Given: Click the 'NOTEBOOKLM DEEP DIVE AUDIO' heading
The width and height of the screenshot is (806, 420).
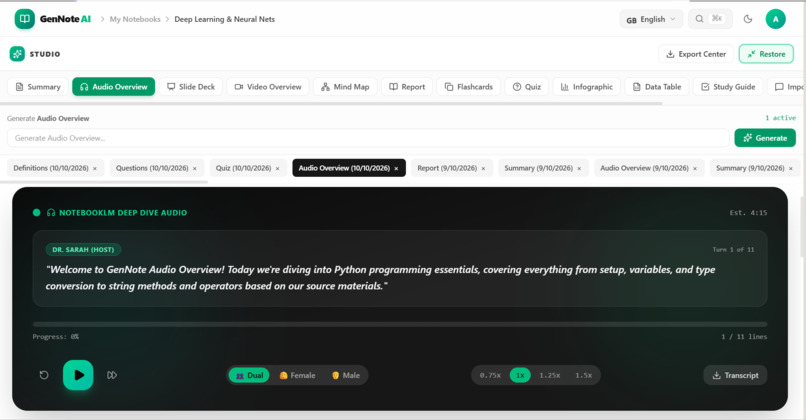Looking at the screenshot, I should (x=123, y=212).
